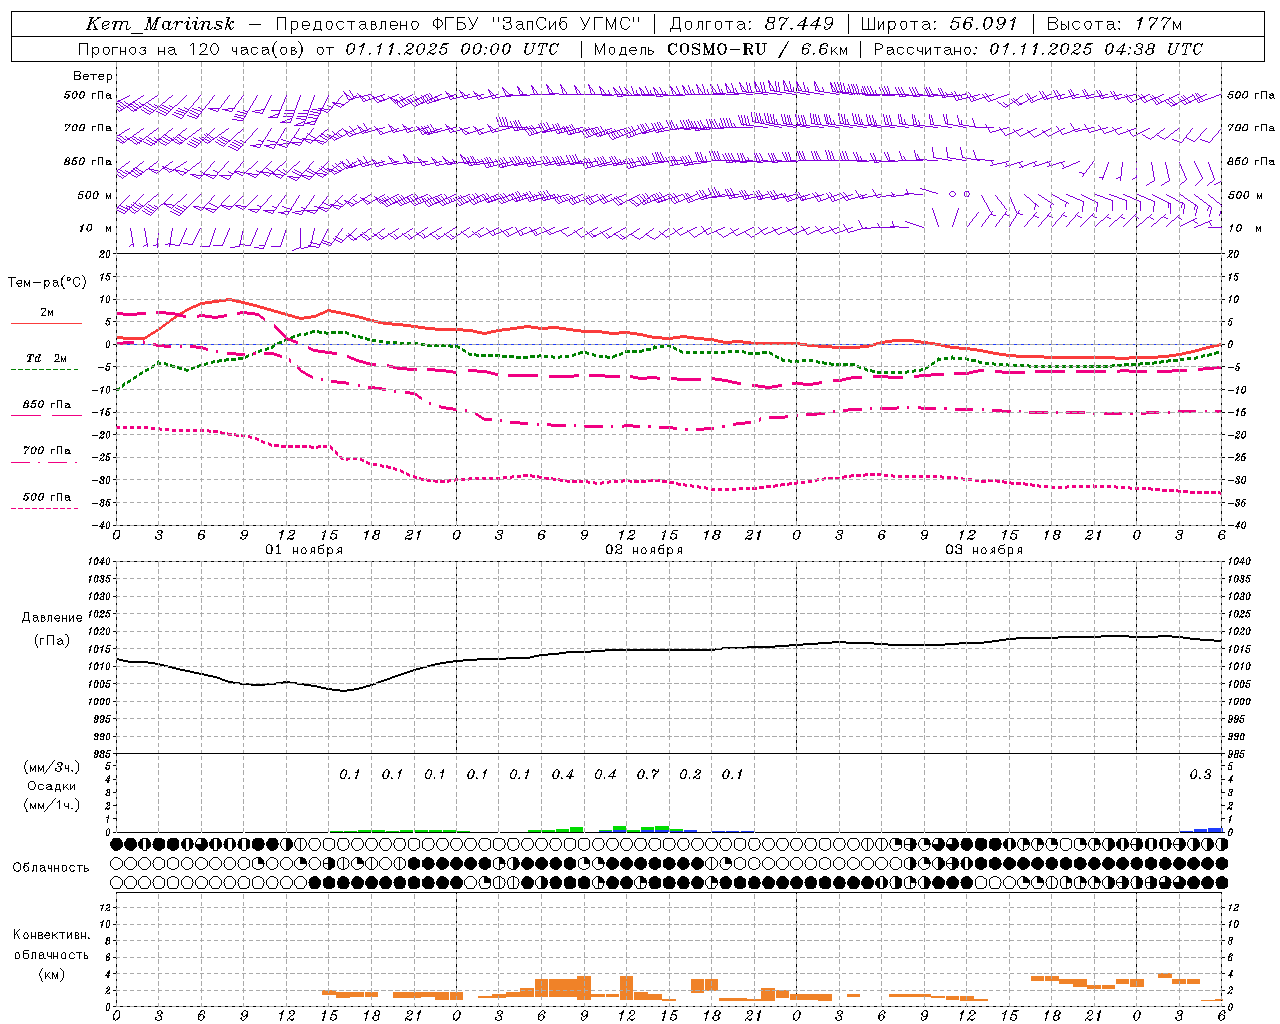Select the Прогноз на 120 часа(ов) text
This screenshot has height=1024, width=1280.
(x=192, y=49)
